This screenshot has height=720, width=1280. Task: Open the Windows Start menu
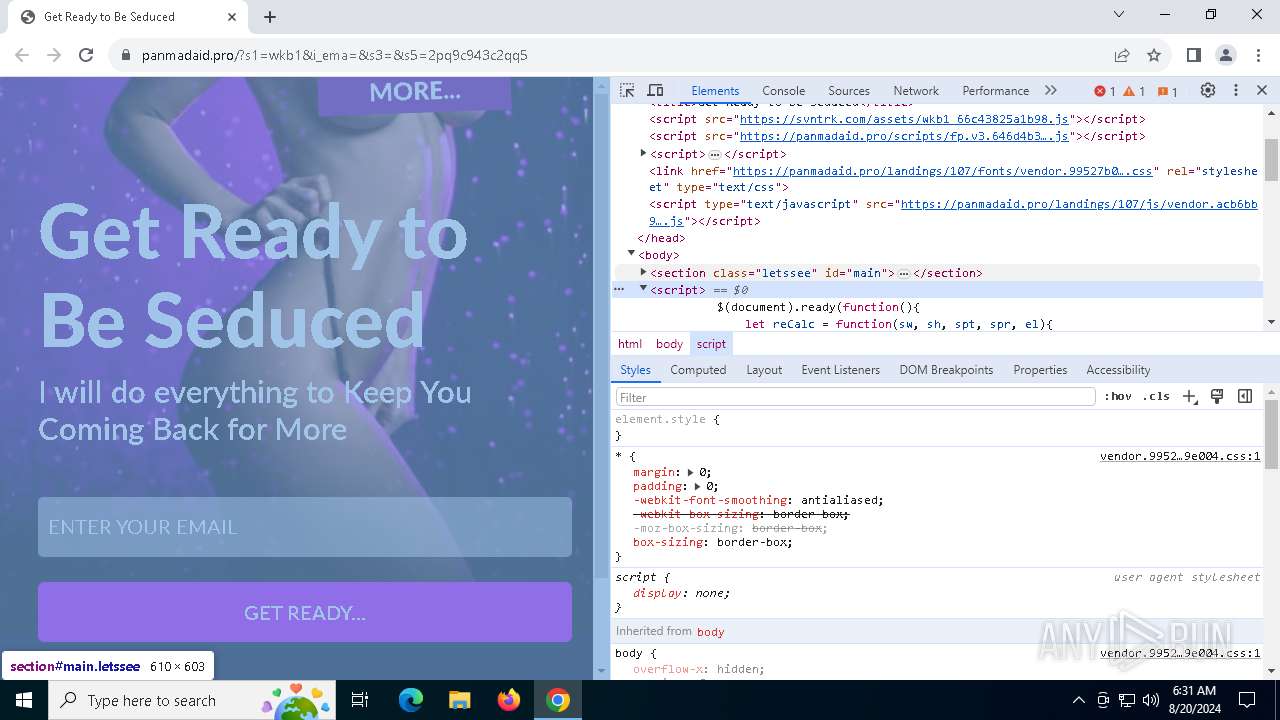24,700
